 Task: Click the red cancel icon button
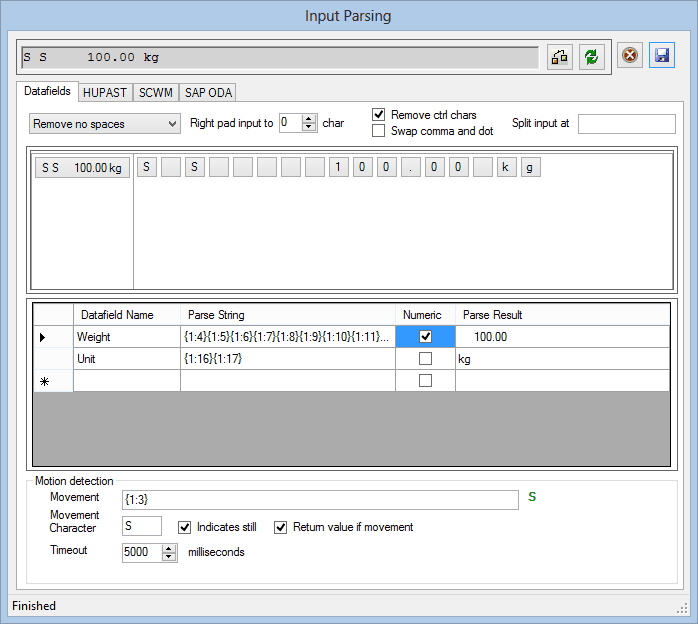[x=629, y=56]
